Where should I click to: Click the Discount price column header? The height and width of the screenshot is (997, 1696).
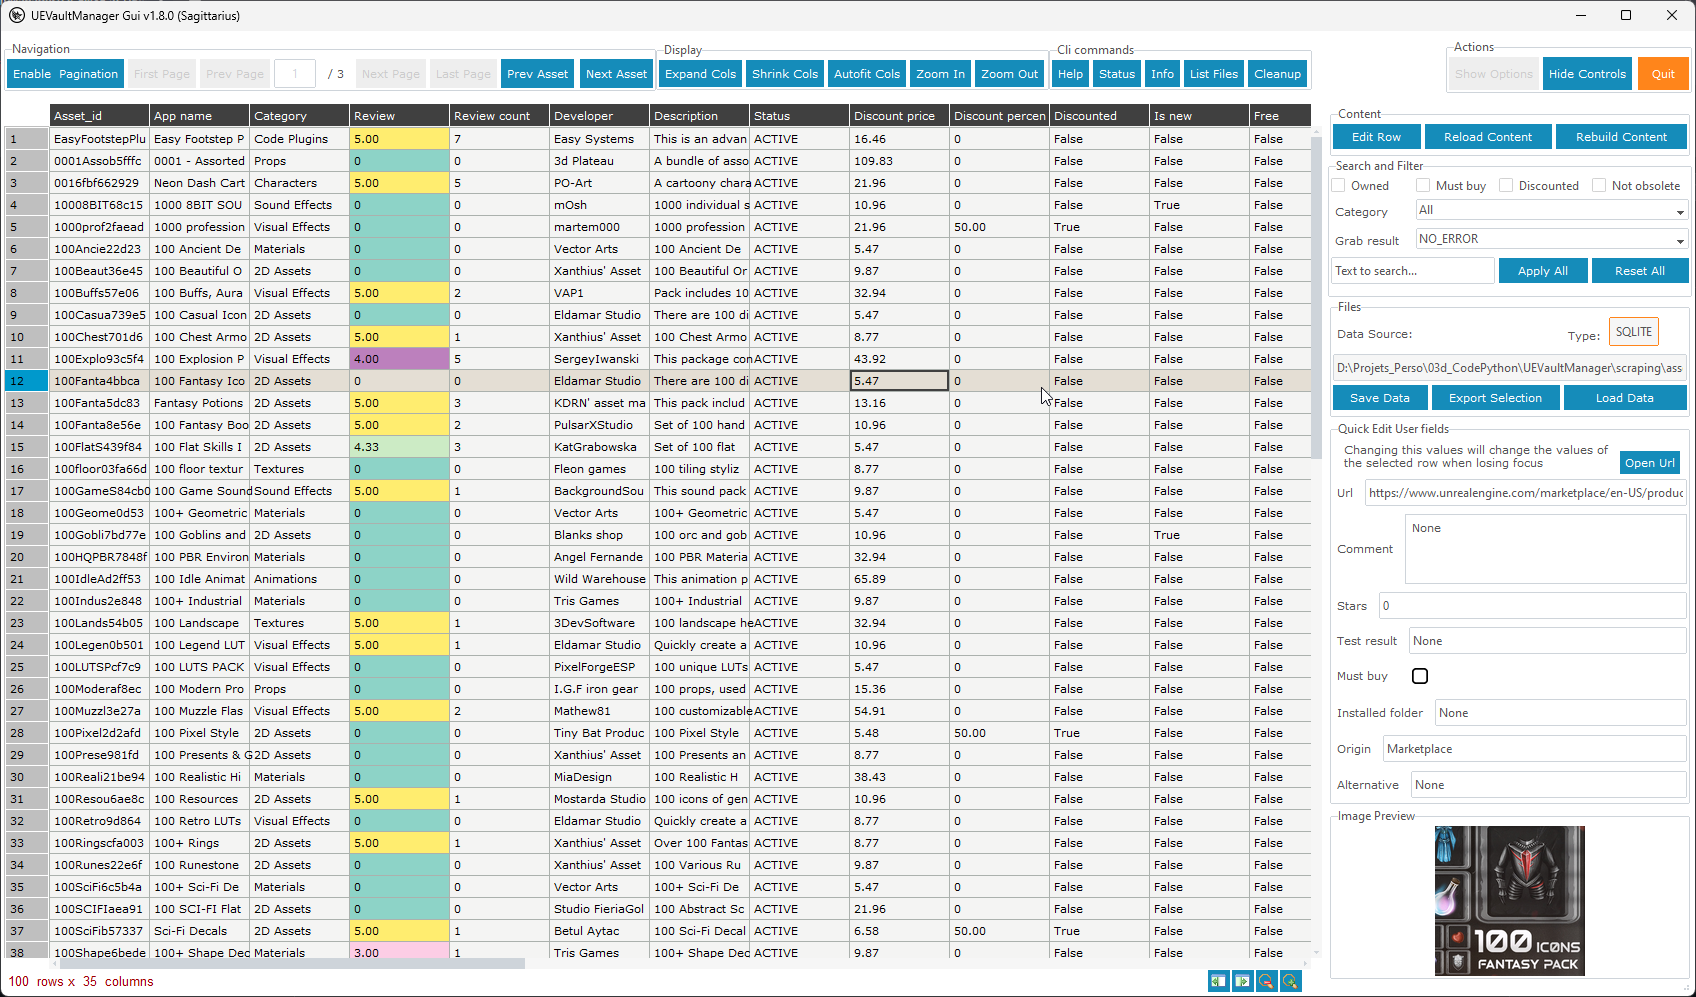click(x=900, y=116)
